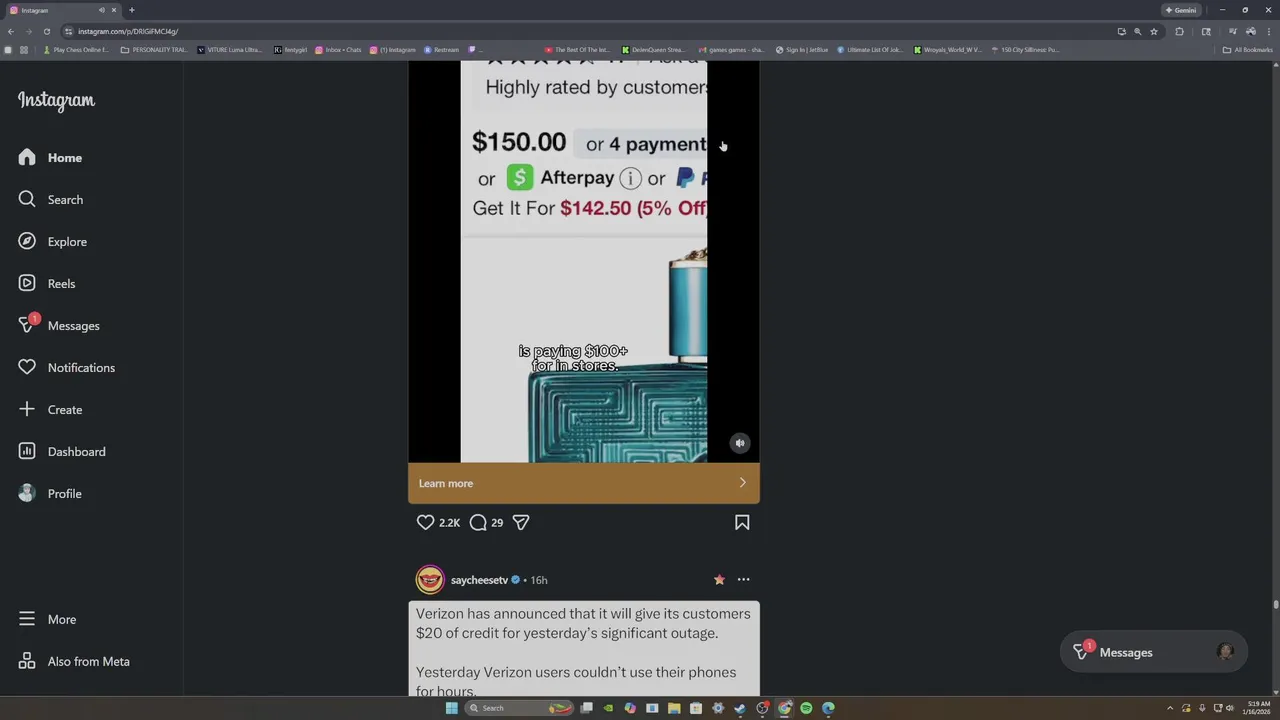1280x720 pixels.
Task: Go to Instagram Home in sidebar
Action: [x=50, y=158]
